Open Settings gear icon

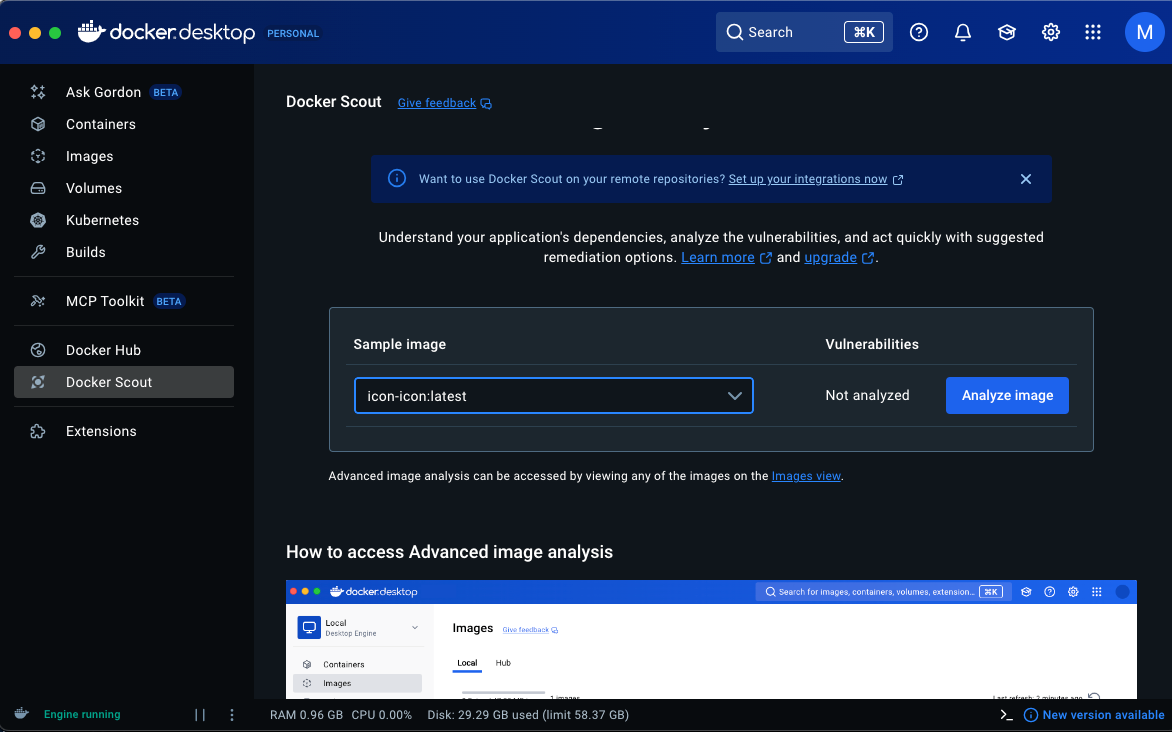pyautogui.click(x=1051, y=32)
